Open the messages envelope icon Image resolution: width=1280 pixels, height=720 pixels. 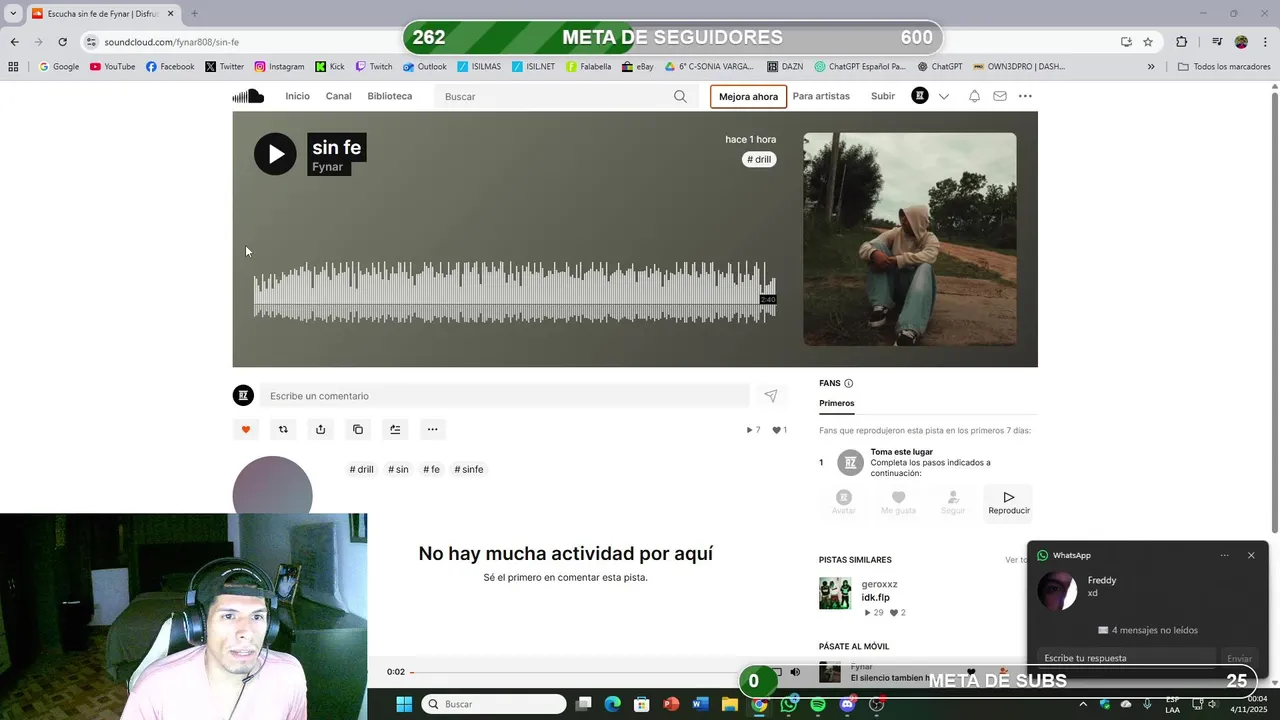[999, 96]
